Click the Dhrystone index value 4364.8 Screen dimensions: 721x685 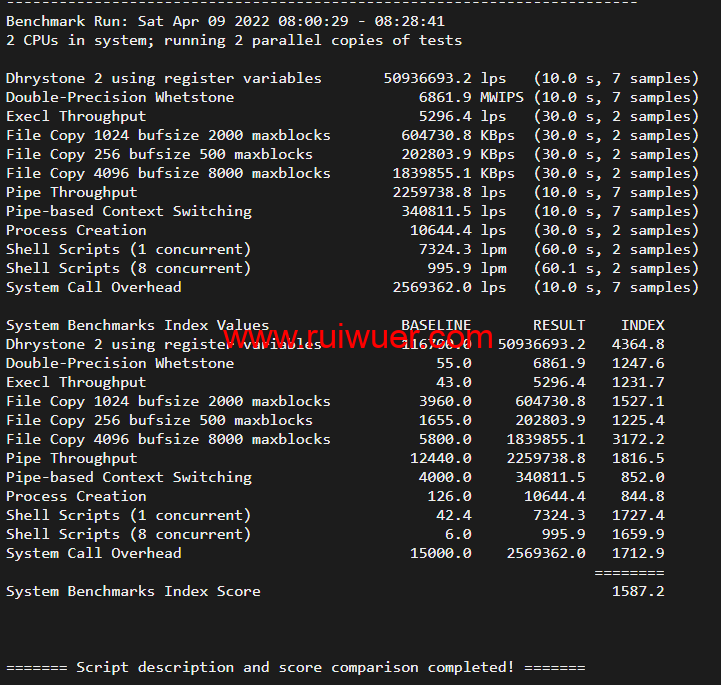tap(638, 344)
